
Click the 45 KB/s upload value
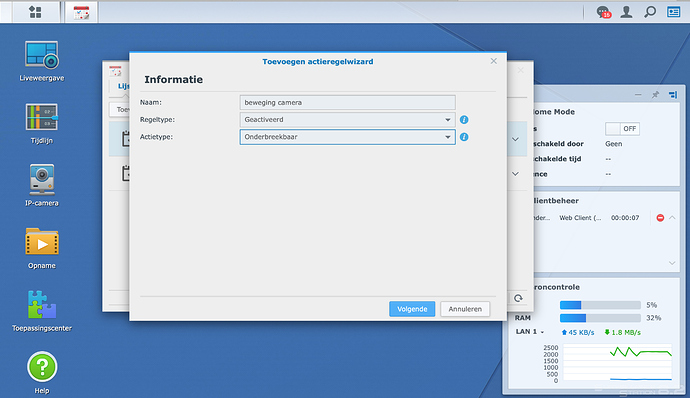click(x=577, y=332)
